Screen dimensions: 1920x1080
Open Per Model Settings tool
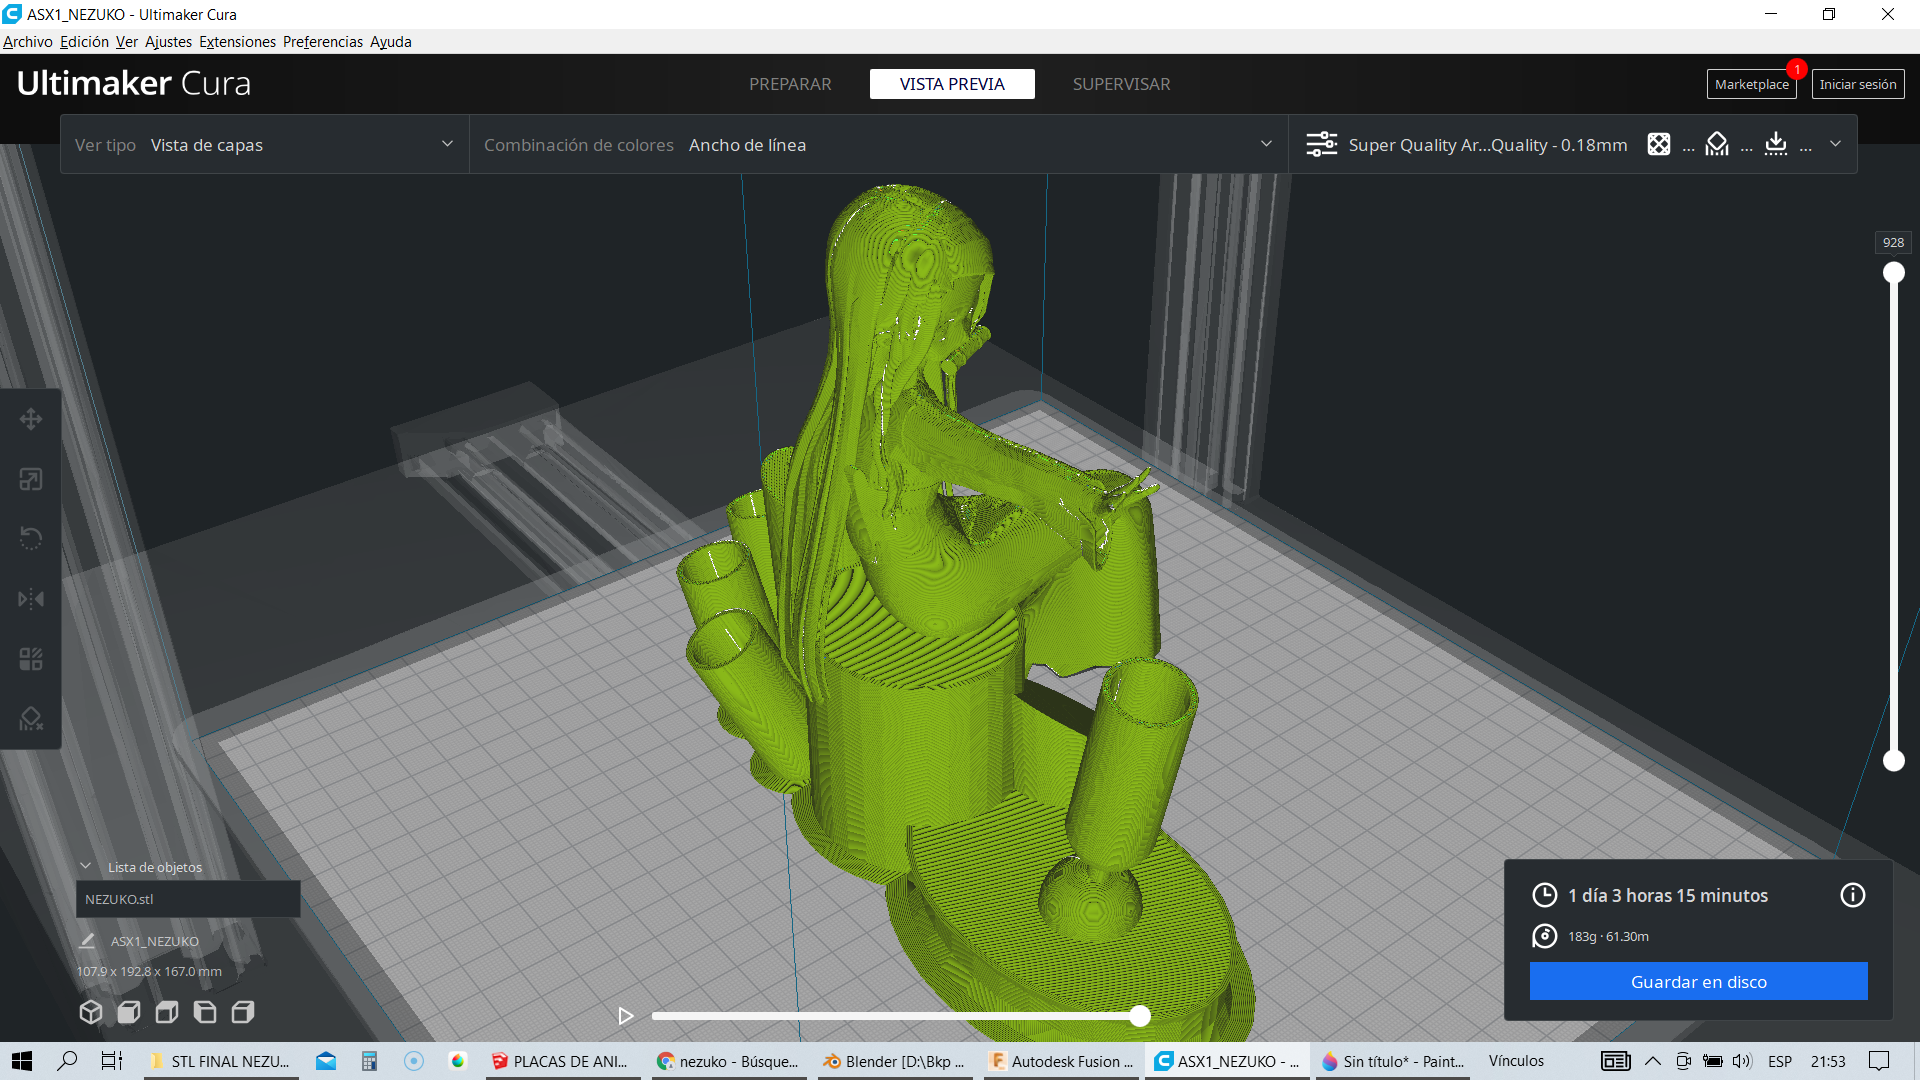31,659
